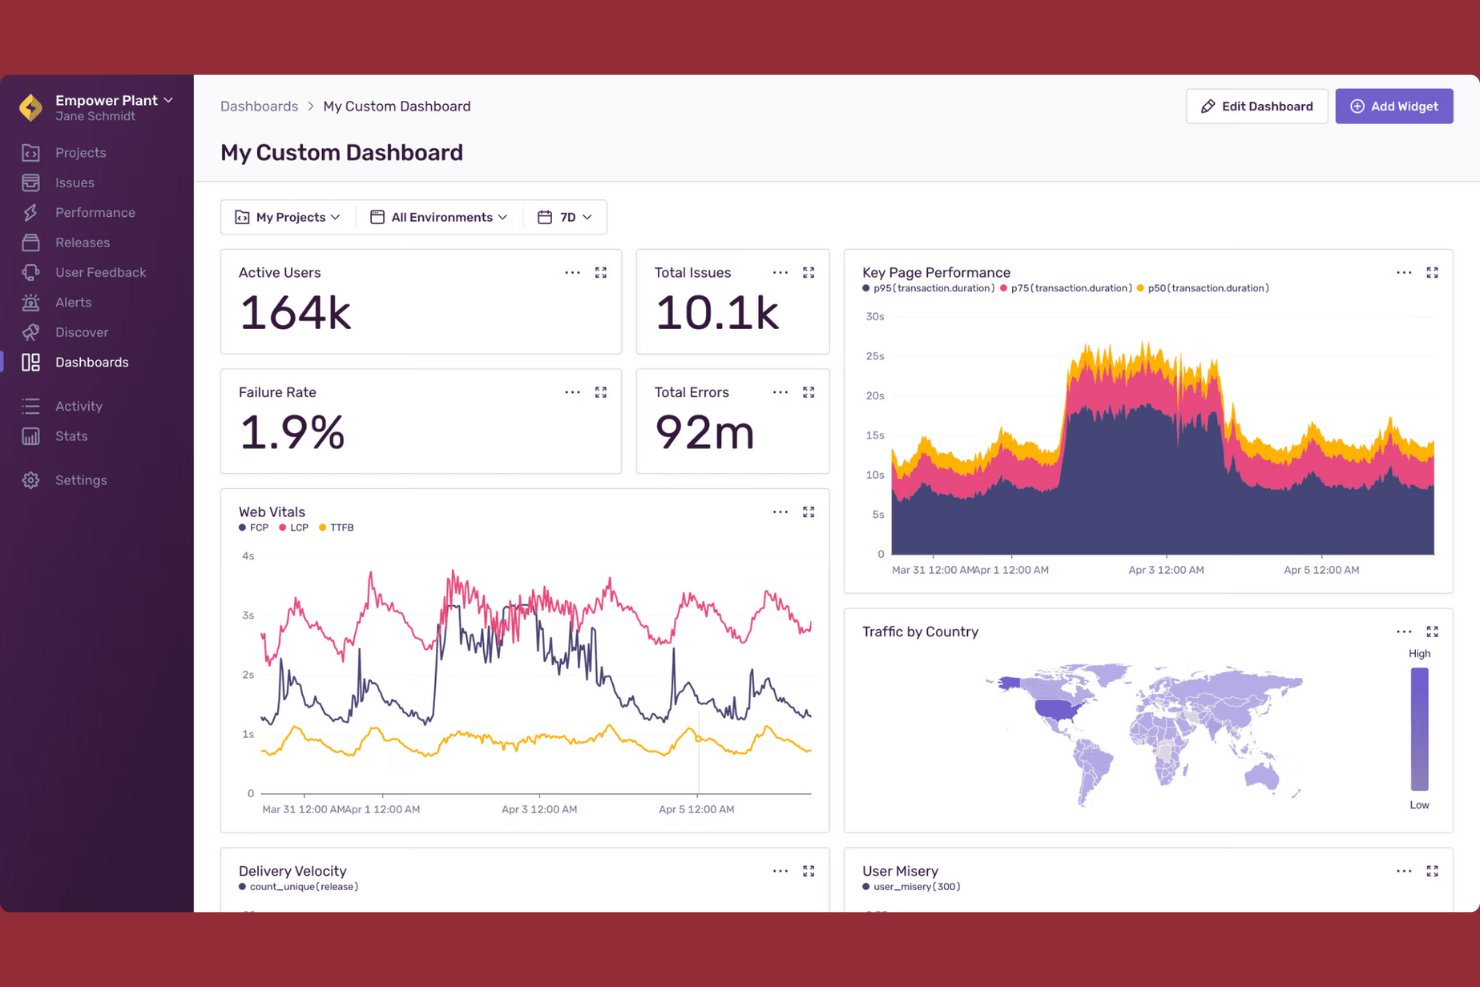Click the Stats icon in the sidebar
This screenshot has width=1480, height=987.
(x=31, y=436)
